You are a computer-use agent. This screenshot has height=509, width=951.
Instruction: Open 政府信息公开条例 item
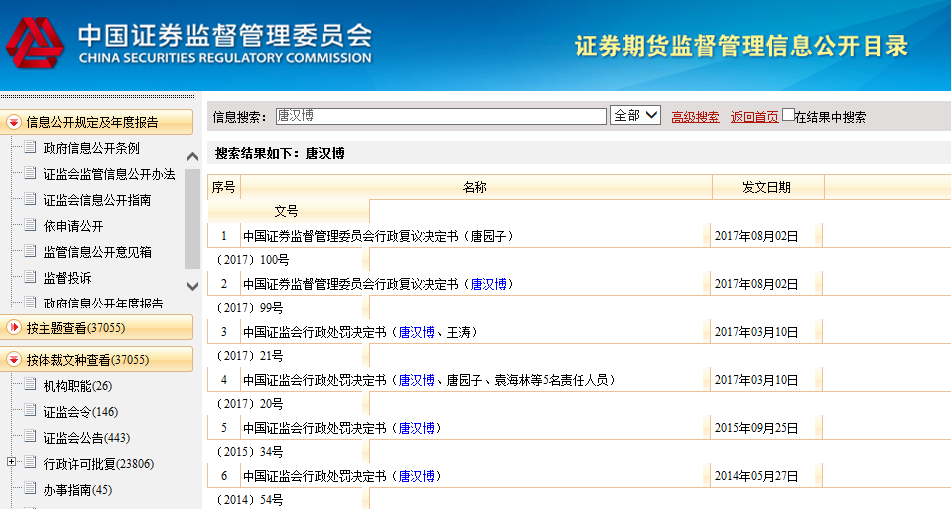[x=92, y=148]
